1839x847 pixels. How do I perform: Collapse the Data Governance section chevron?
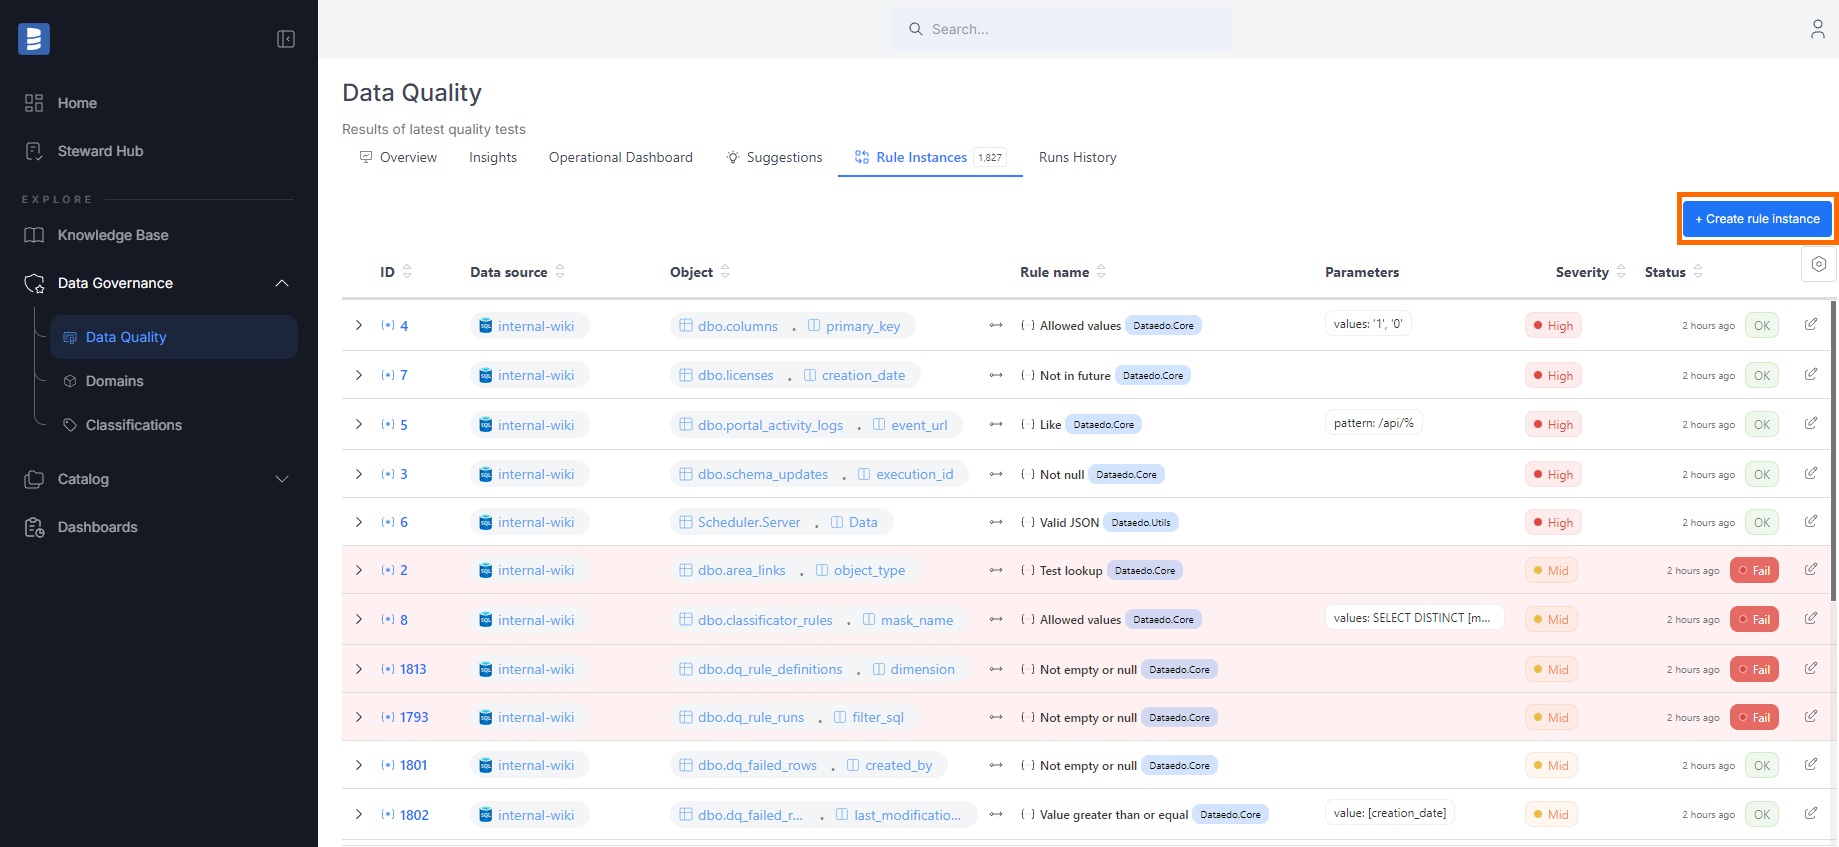tap(282, 283)
